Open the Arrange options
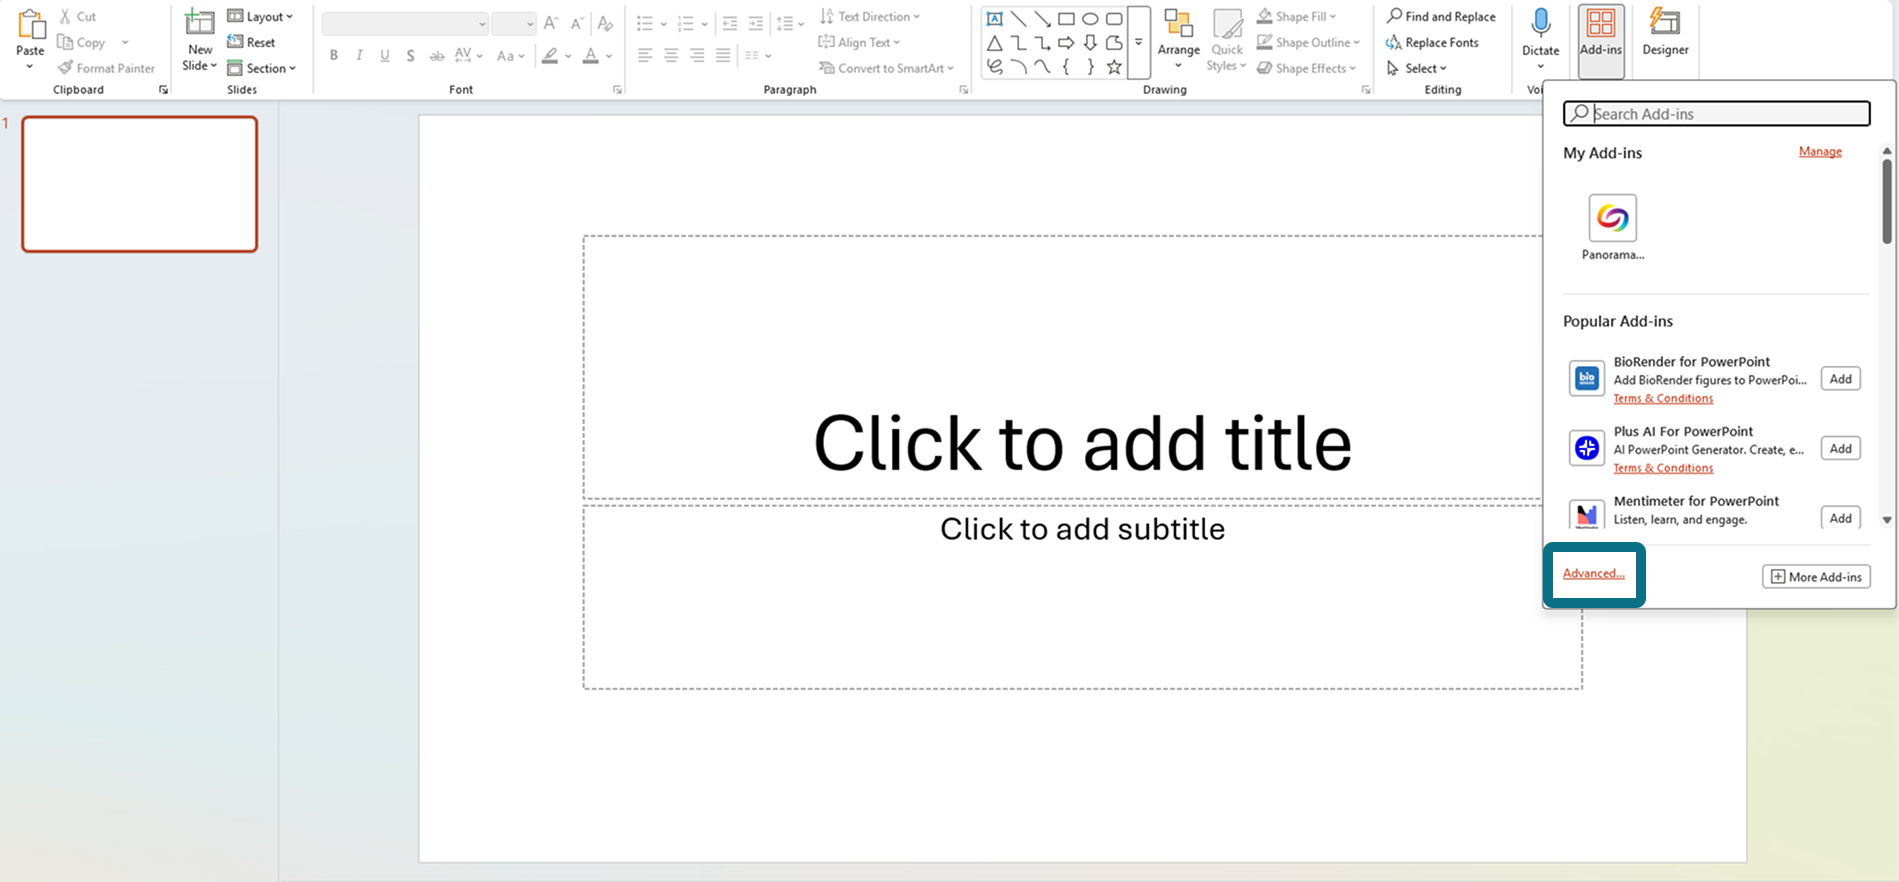Viewport: 1899px width, 882px height. click(1179, 40)
